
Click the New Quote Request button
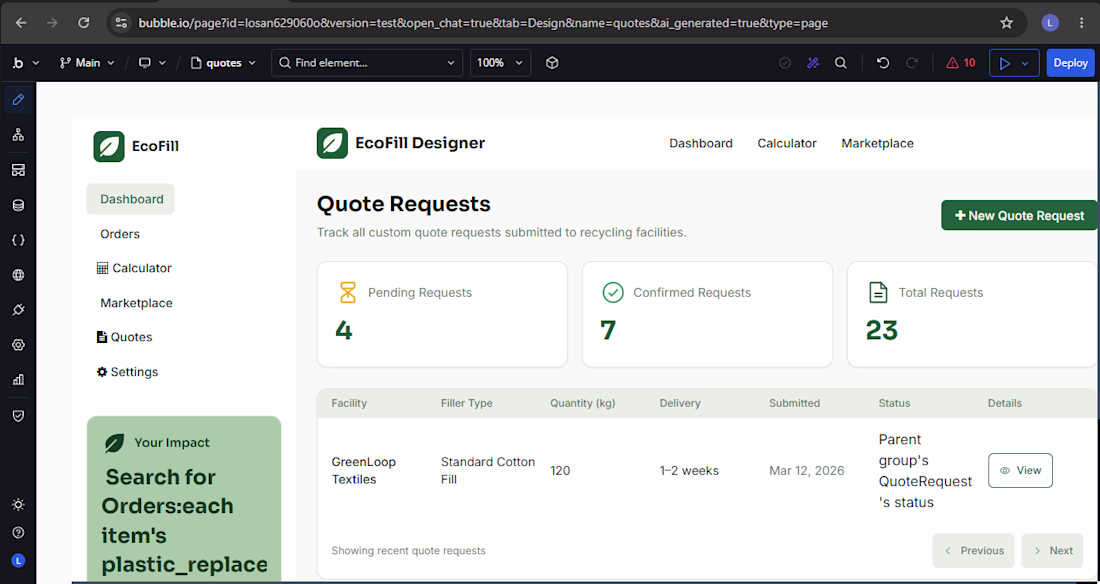click(x=1019, y=215)
